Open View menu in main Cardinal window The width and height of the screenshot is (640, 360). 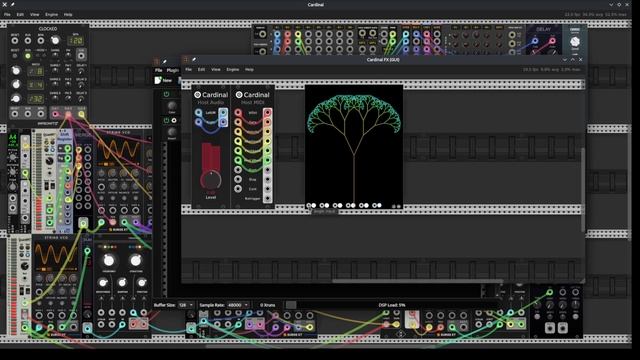pyautogui.click(x=34, y=14)
